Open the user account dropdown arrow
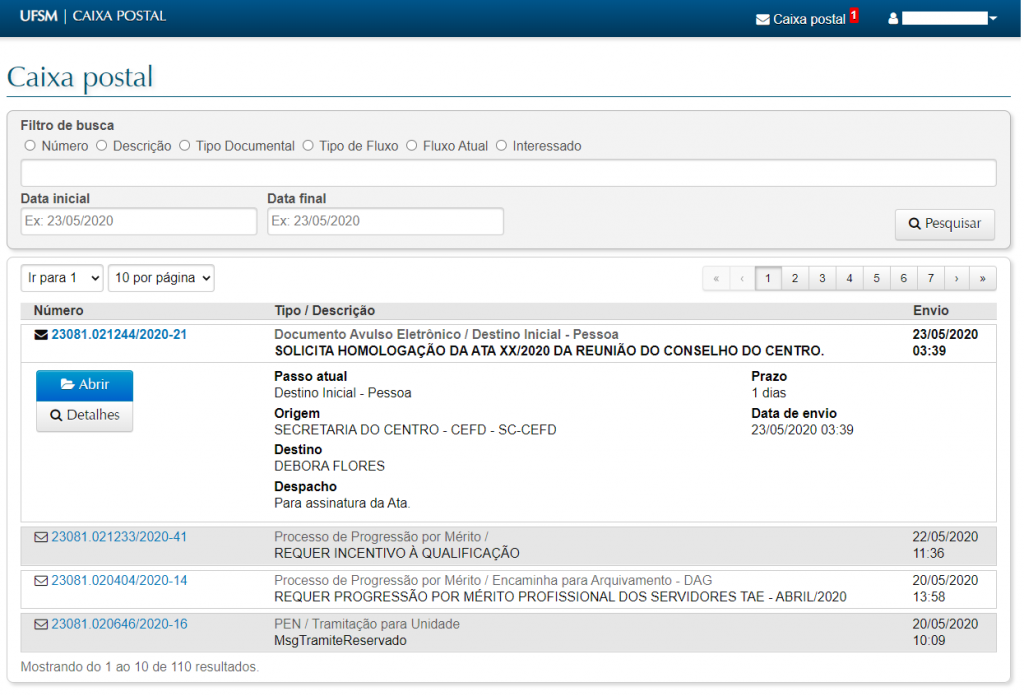 (x=993, y=19)
